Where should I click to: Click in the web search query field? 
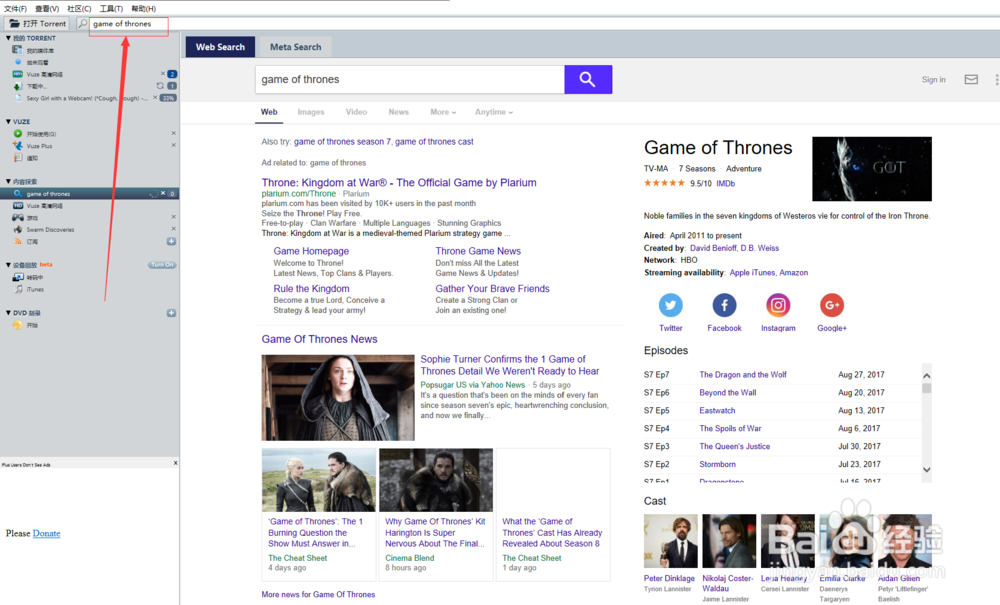tap(410, 79)
